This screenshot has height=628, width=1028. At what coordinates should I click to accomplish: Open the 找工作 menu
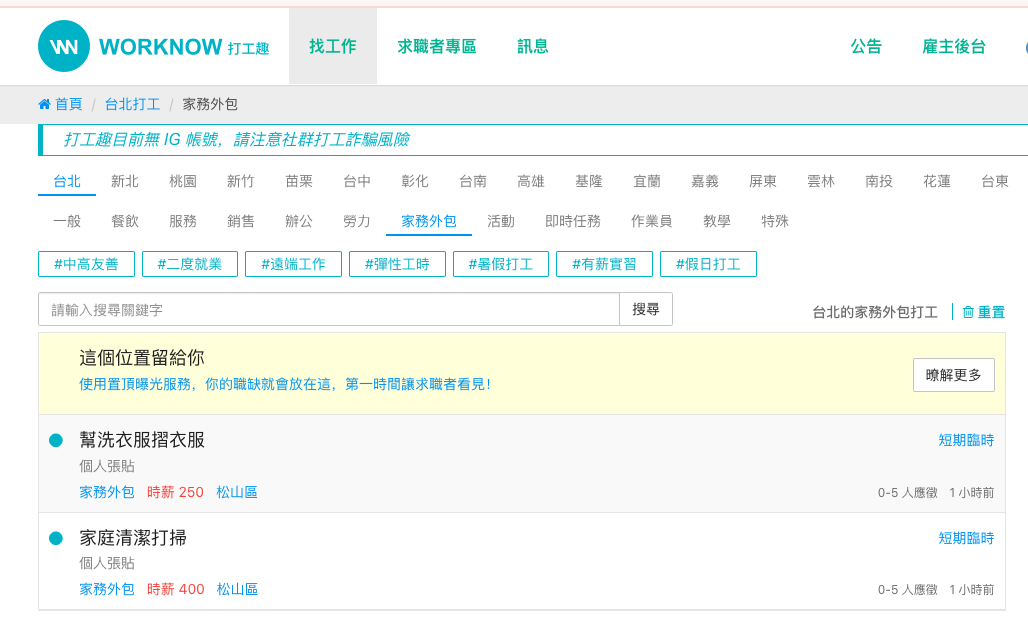point(333,46)
